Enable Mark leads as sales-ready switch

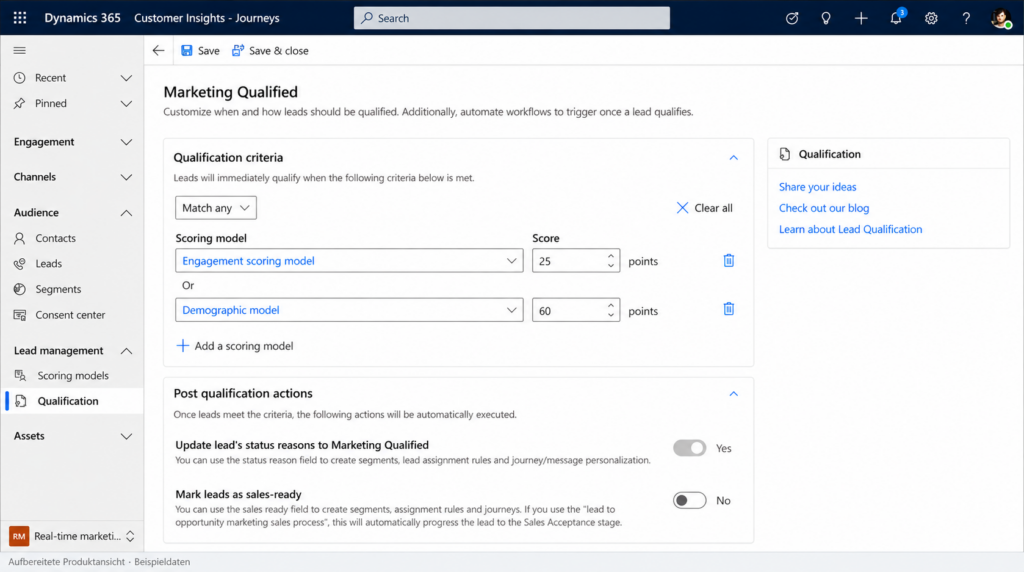click(690, 500)
